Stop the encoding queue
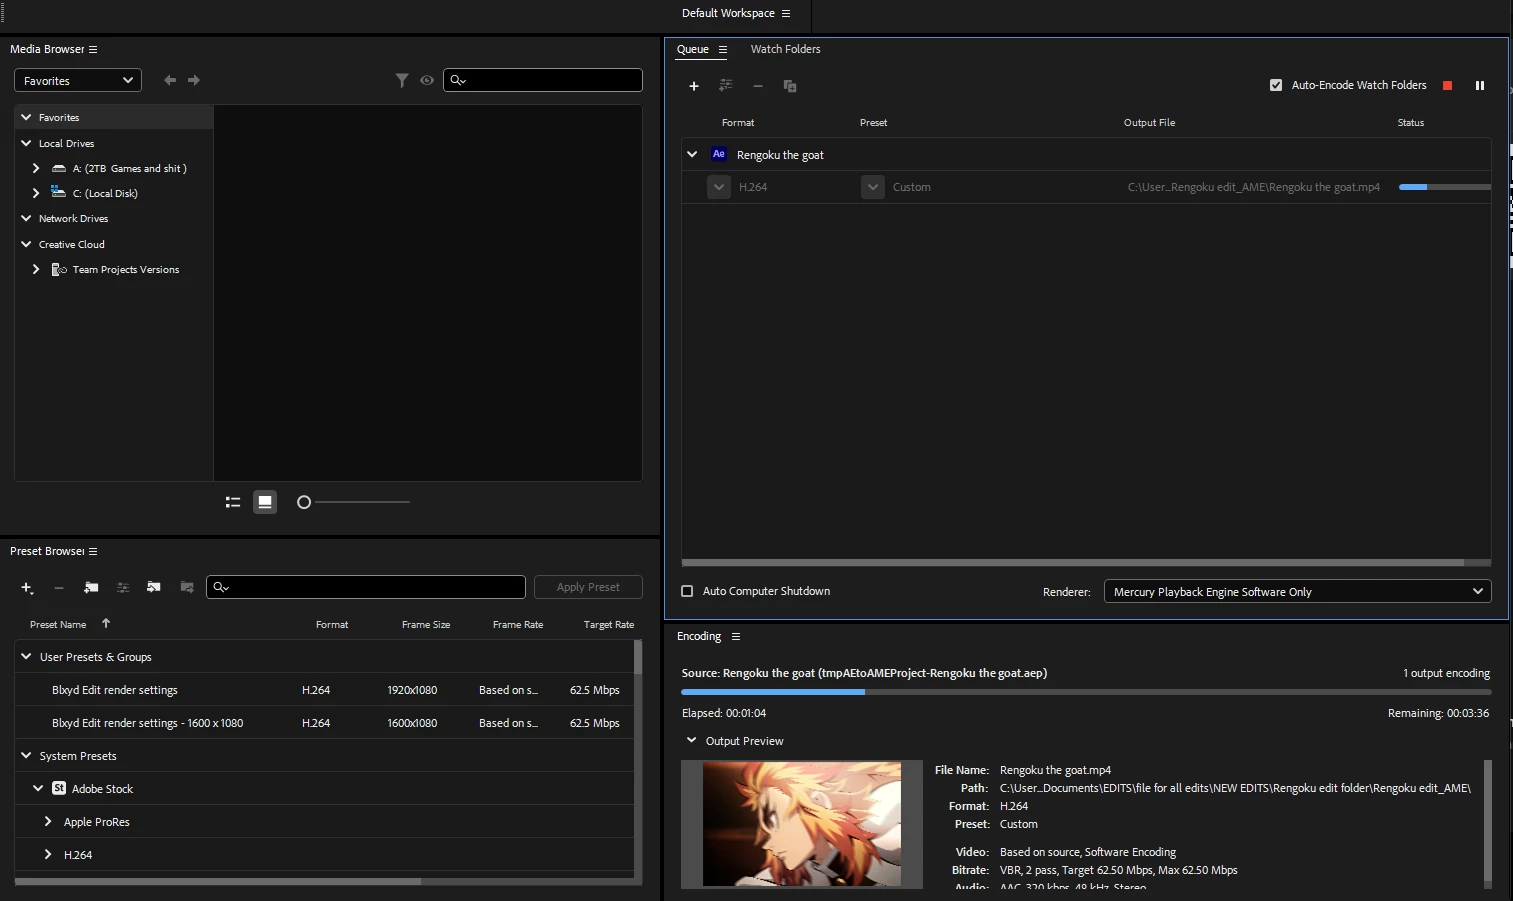 [x=1447, y=86]
